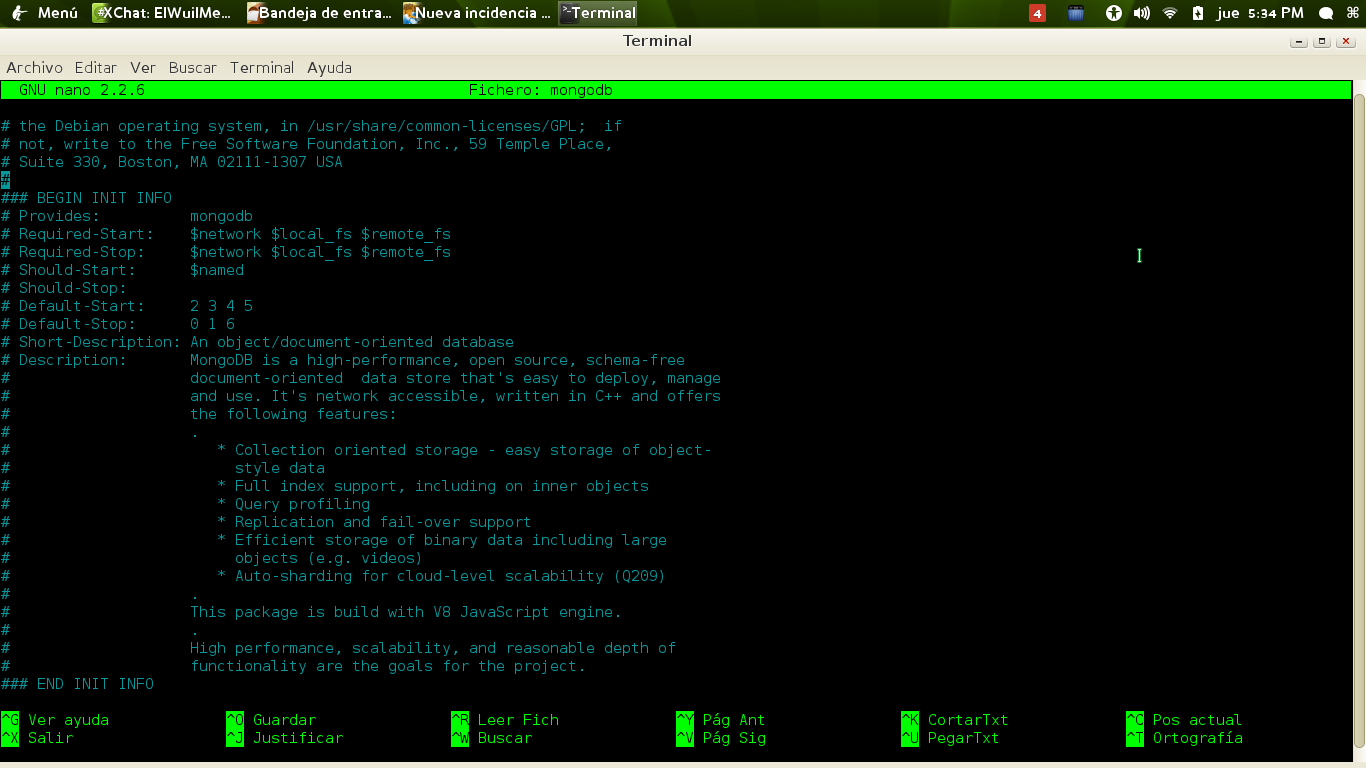Click '^Y Pág Ant' shortcut label

click(721, 720)
